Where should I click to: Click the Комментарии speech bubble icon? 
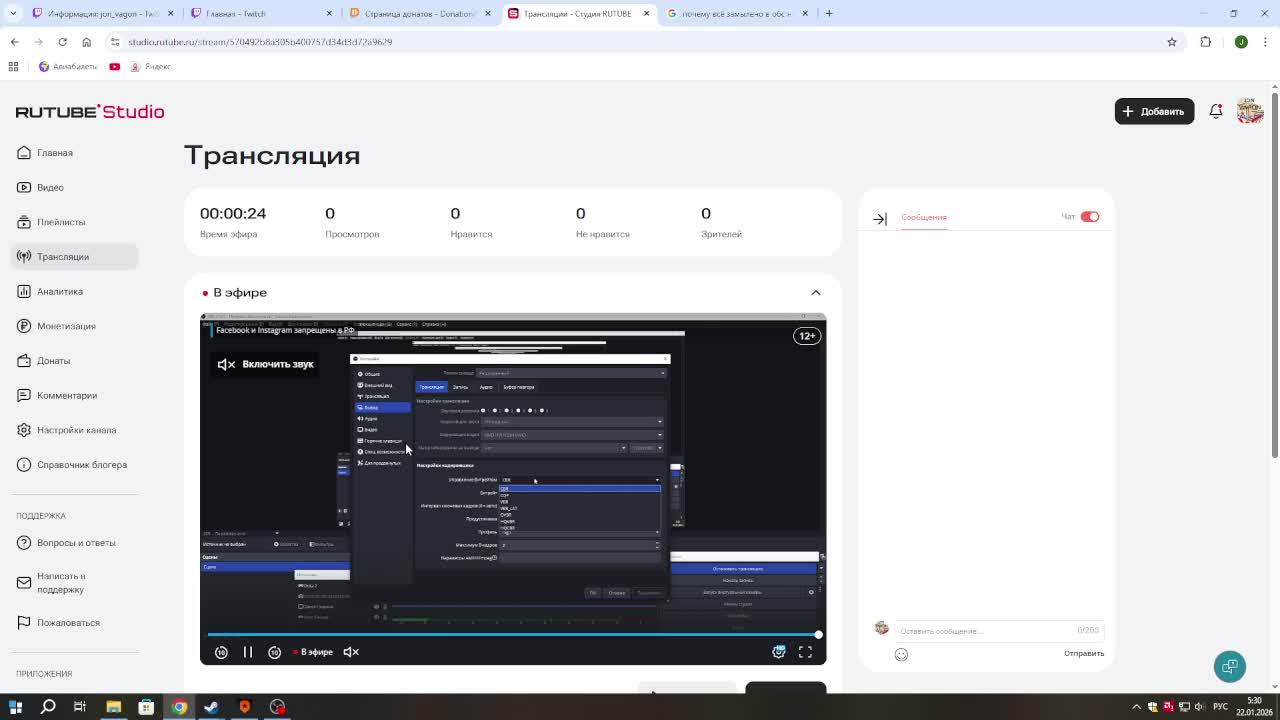[24, 395]
